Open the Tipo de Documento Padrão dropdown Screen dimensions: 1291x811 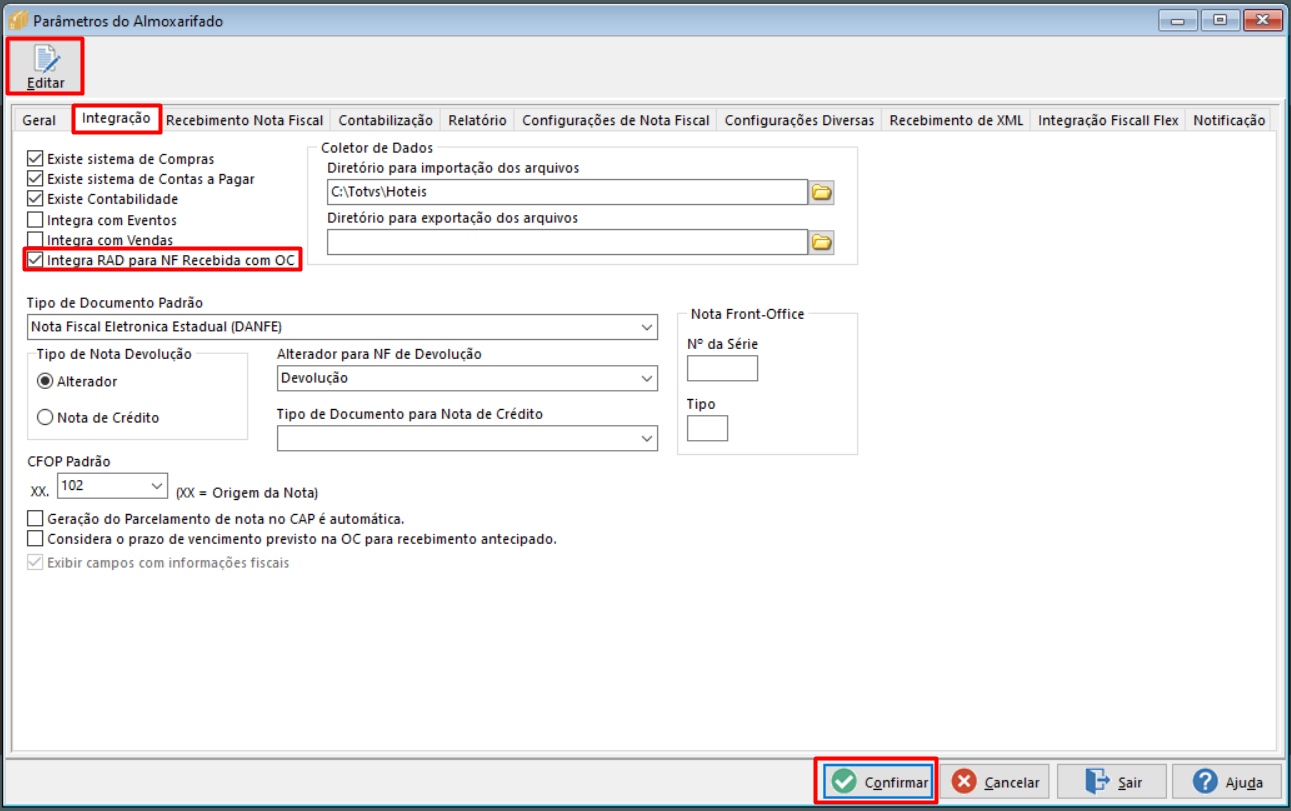(x=646, y=327)
